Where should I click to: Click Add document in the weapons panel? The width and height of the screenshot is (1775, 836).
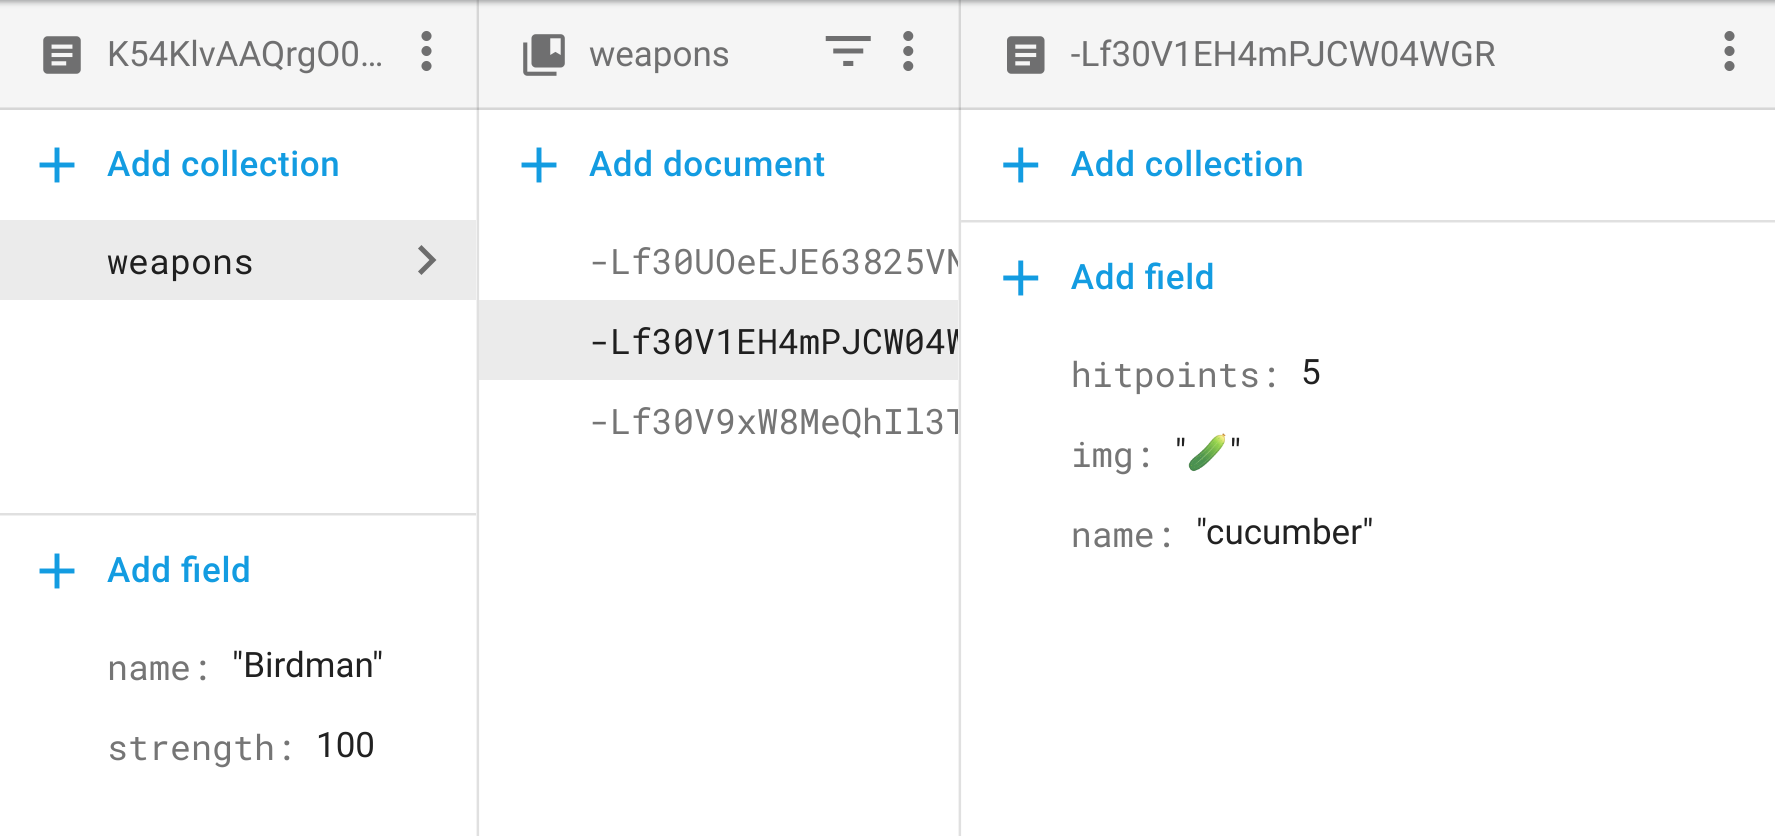pos(706,164)
